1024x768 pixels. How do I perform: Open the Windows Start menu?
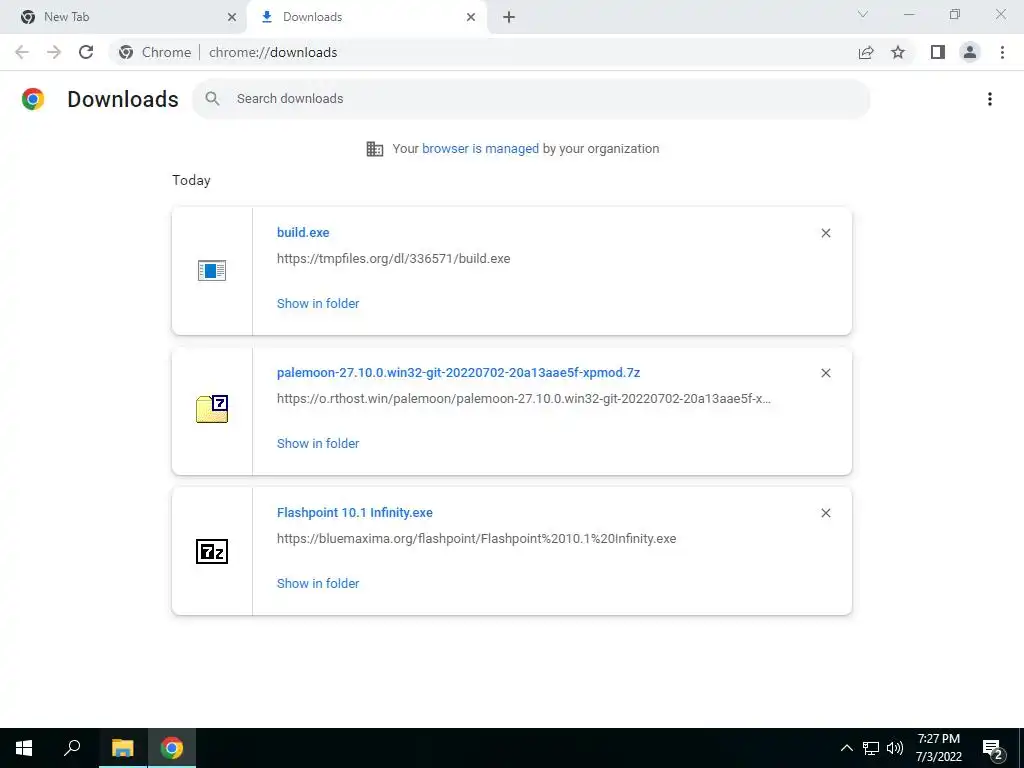click(24, 748)
